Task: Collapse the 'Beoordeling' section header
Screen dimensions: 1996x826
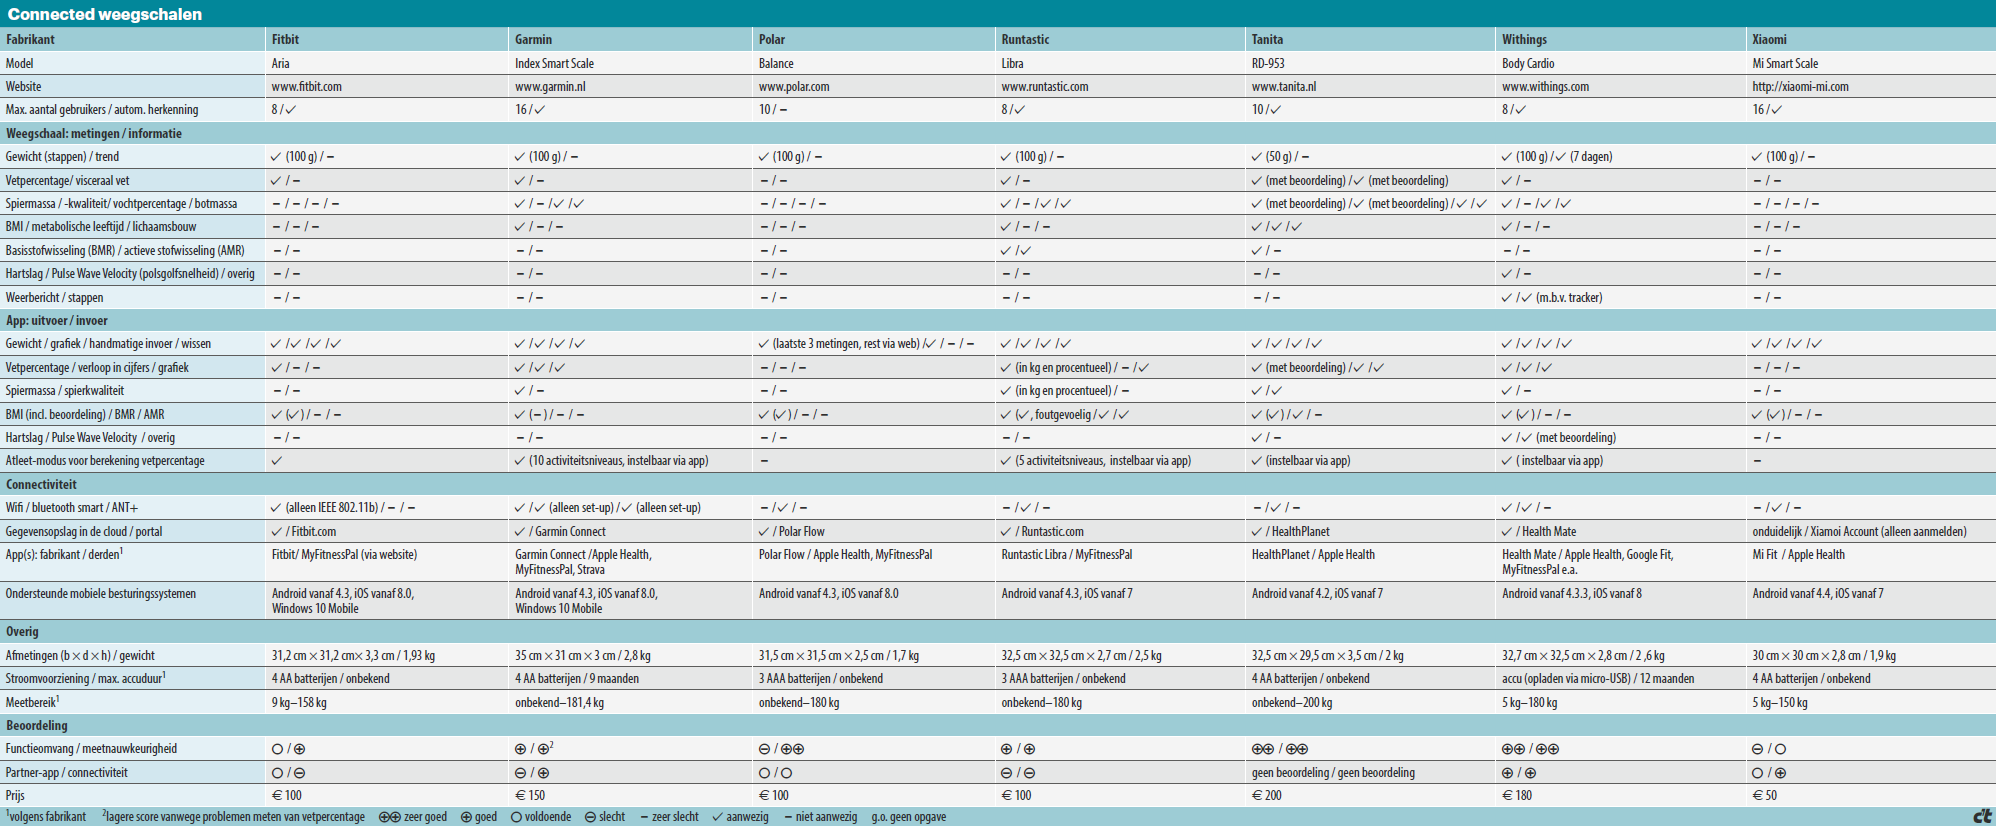Action: click(37, 726)
